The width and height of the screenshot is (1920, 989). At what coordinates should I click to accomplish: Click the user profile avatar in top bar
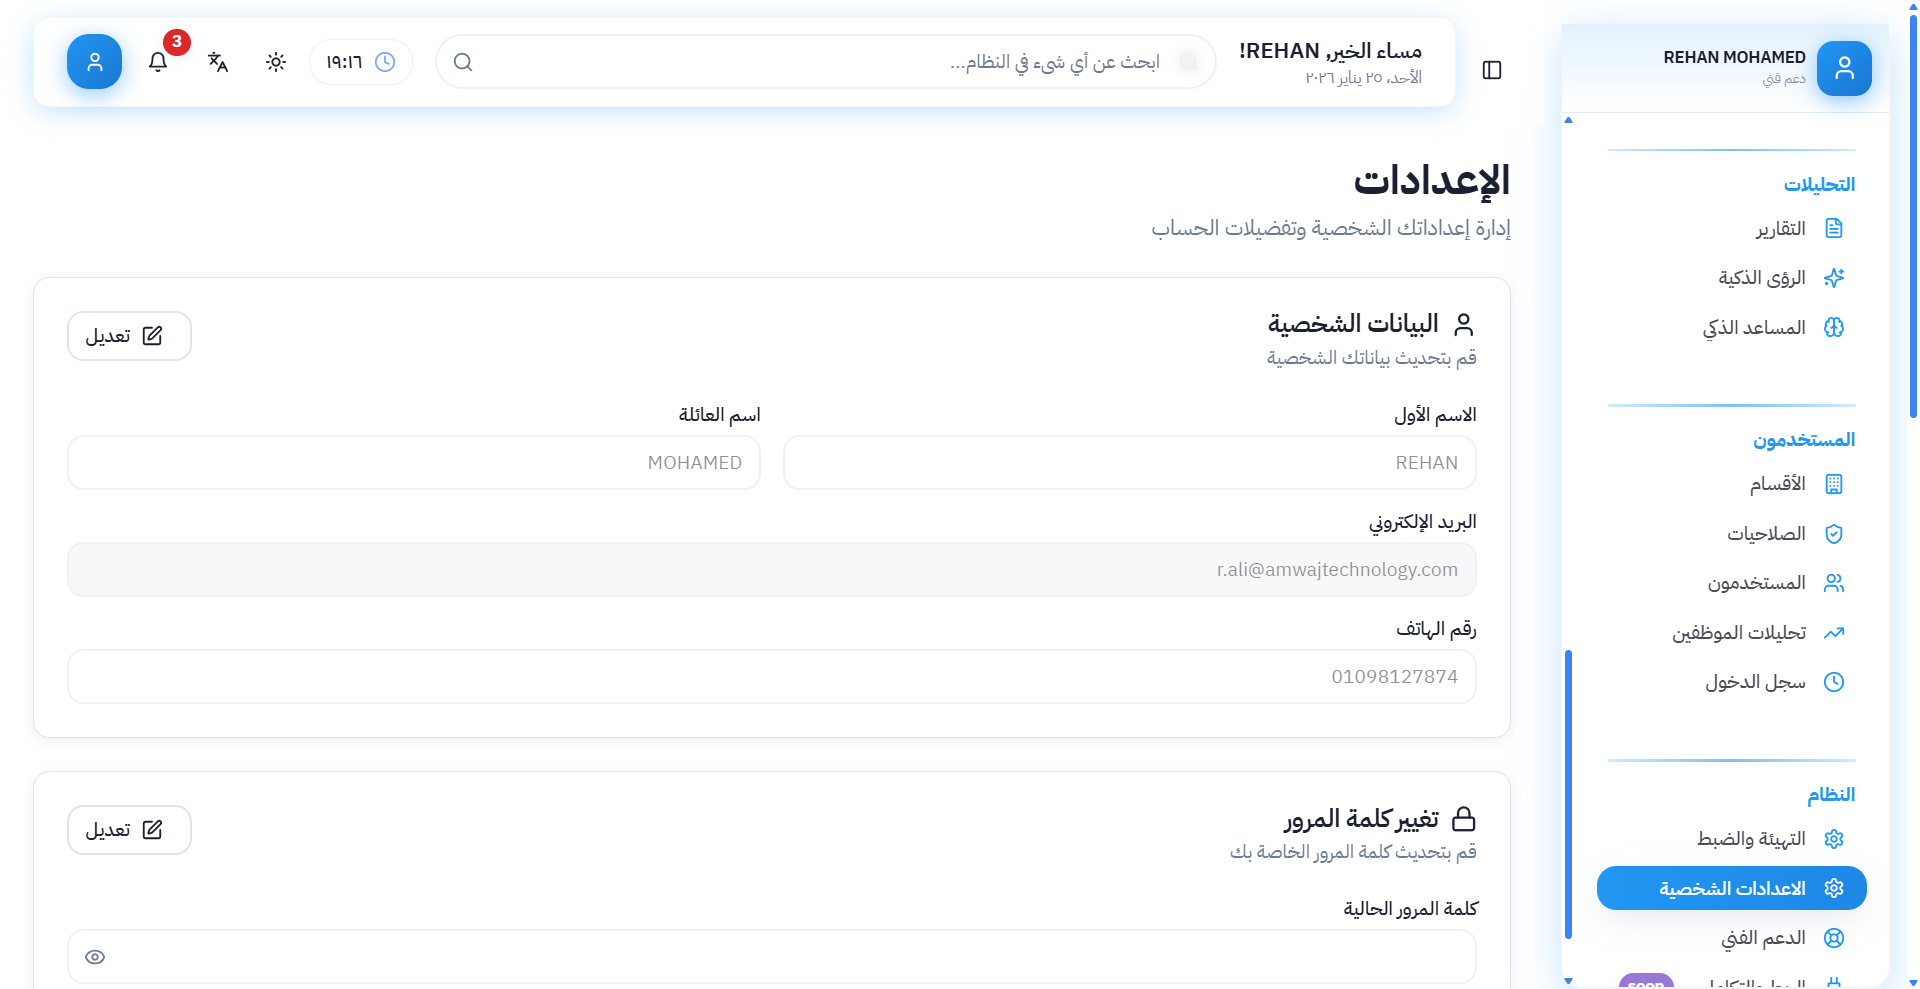point(95,62)
